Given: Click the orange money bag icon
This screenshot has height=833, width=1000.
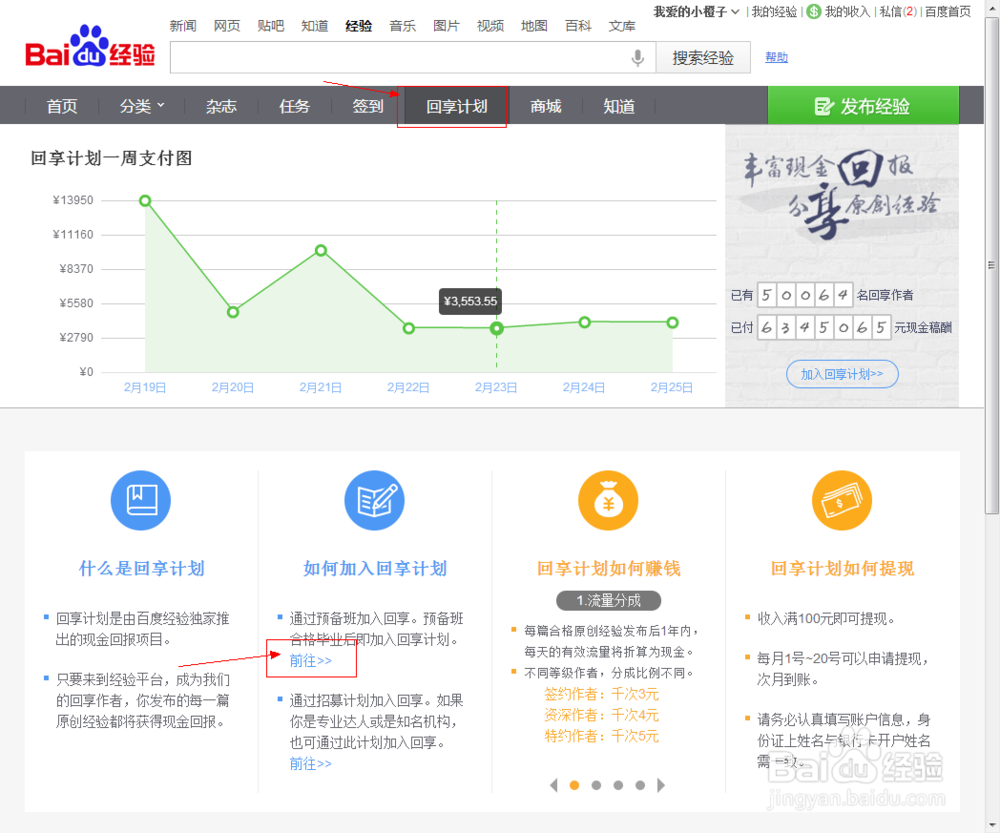Looking at the screenshot, I should click(608, 500).
